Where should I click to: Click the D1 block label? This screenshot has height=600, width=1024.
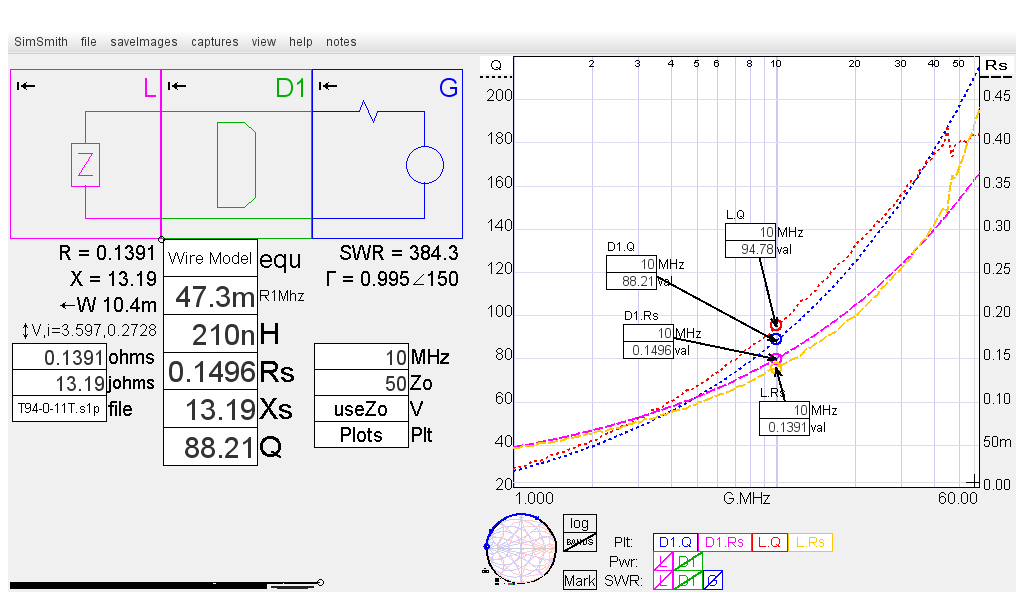291,87
